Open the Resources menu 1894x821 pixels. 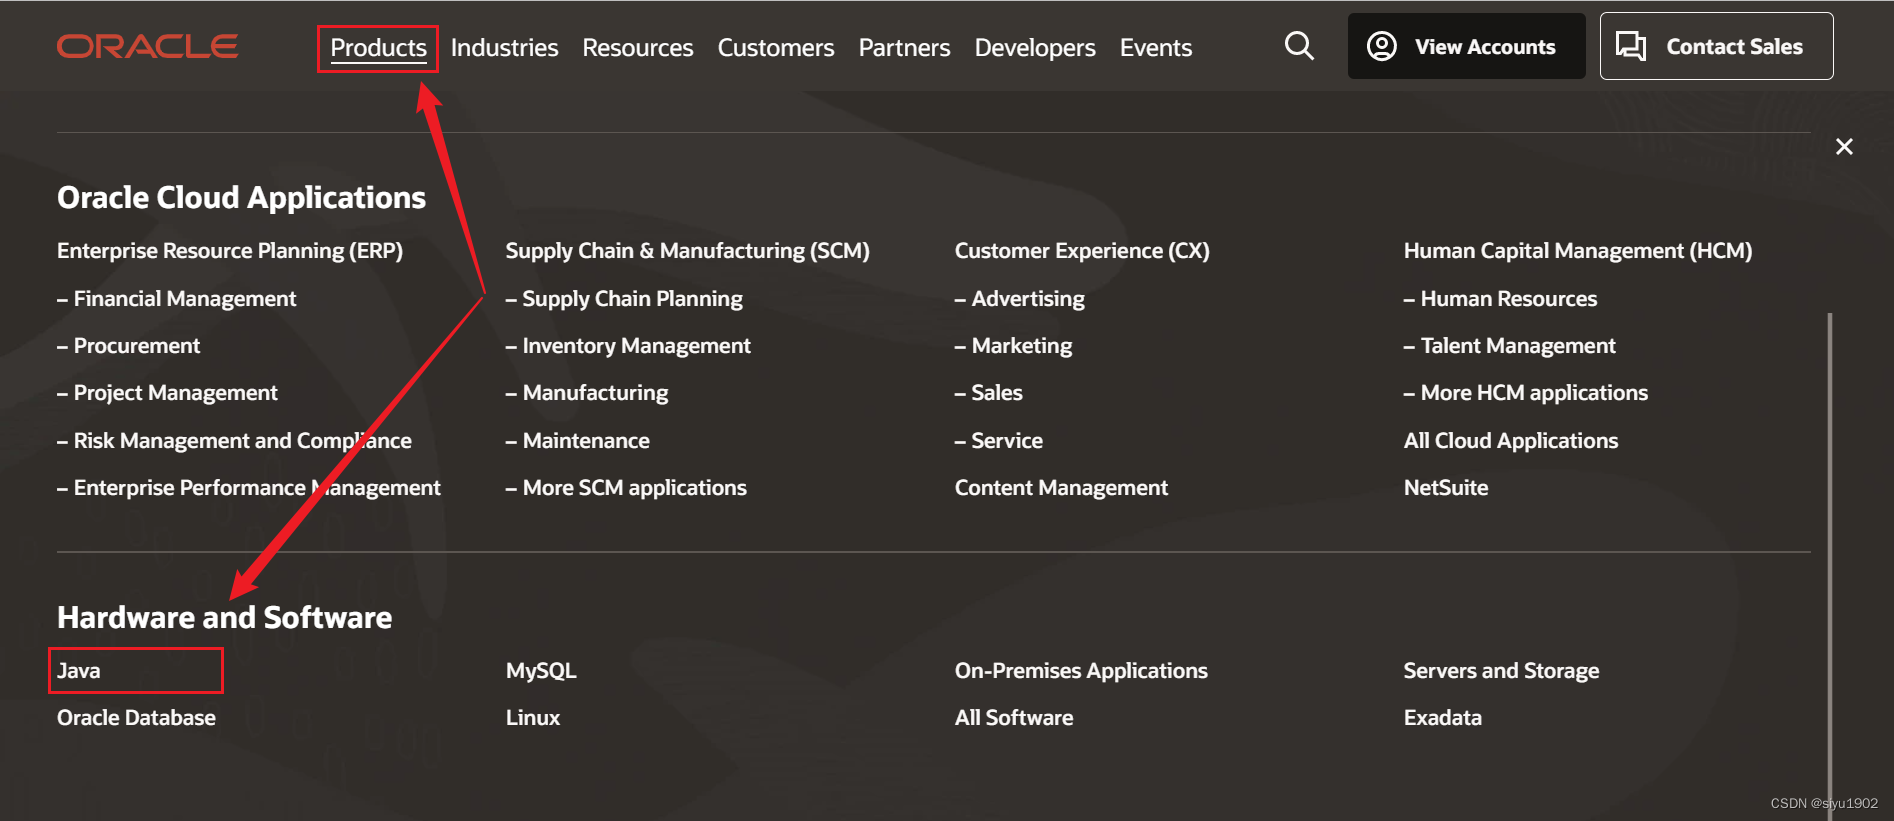click(638, 48)
